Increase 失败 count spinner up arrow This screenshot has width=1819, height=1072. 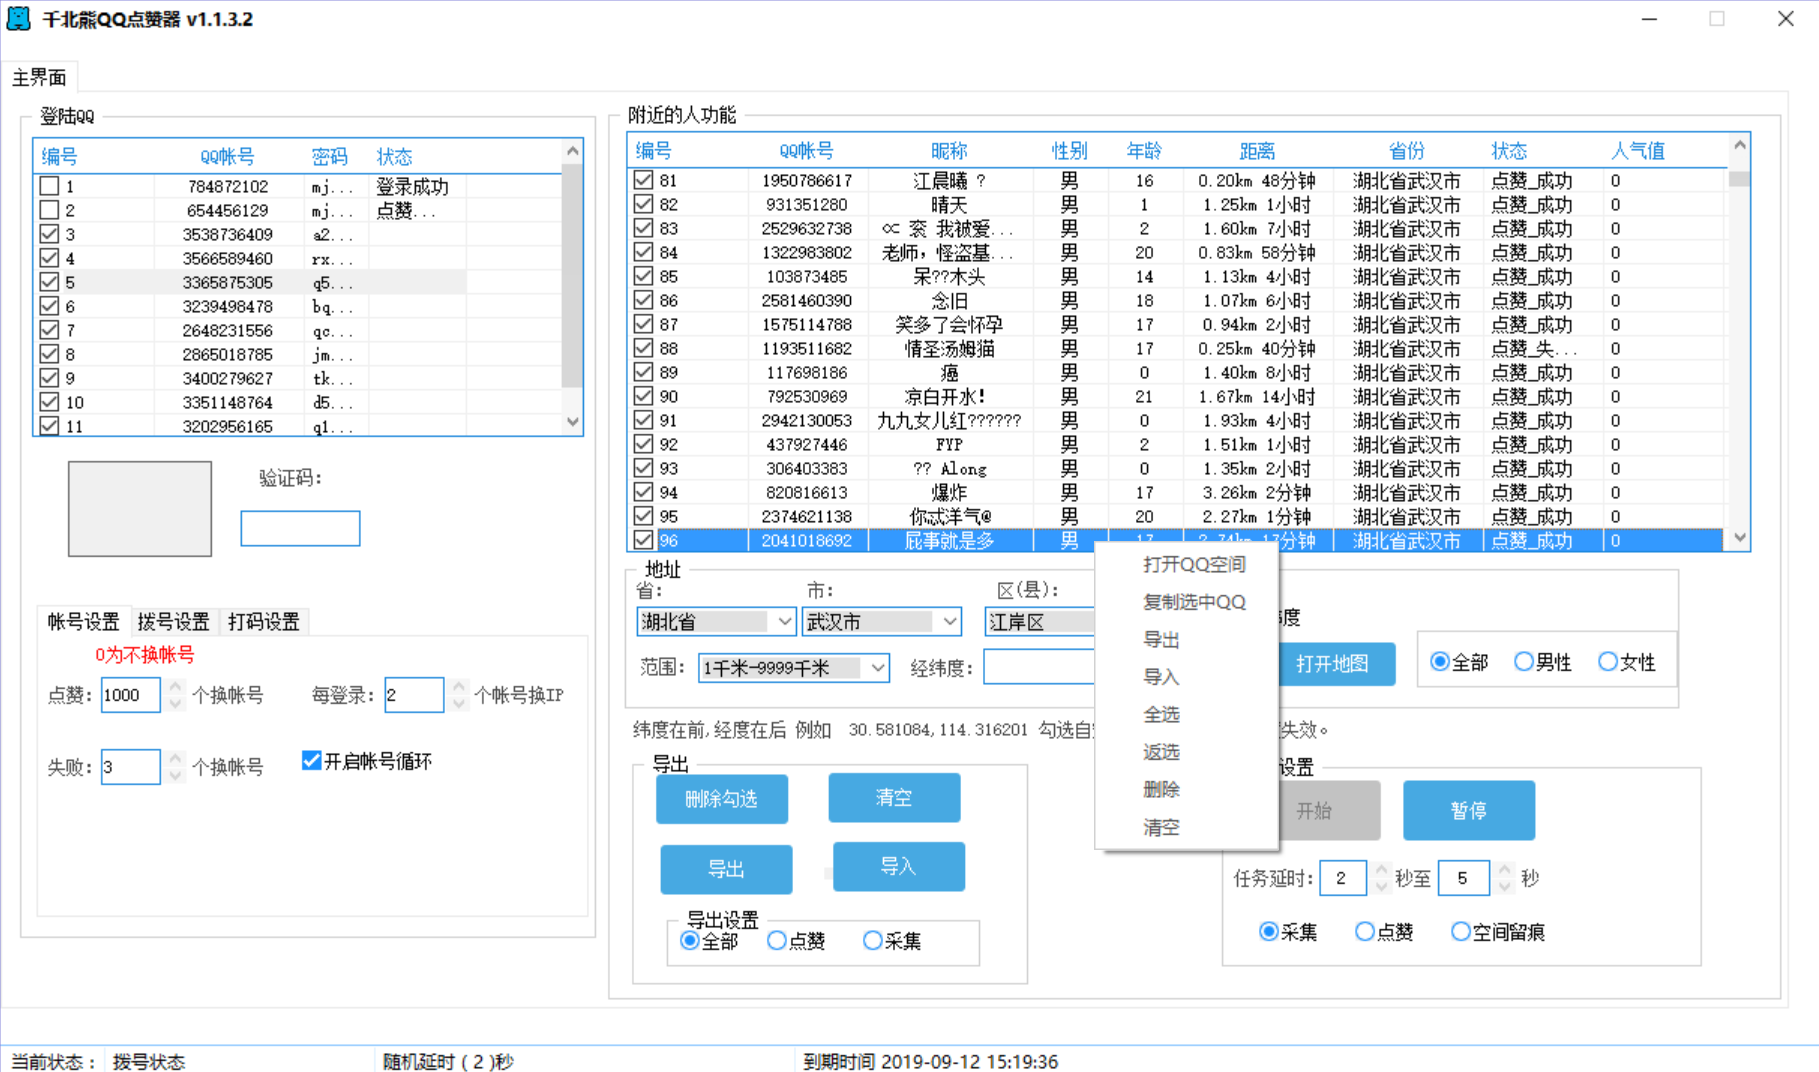176,759
